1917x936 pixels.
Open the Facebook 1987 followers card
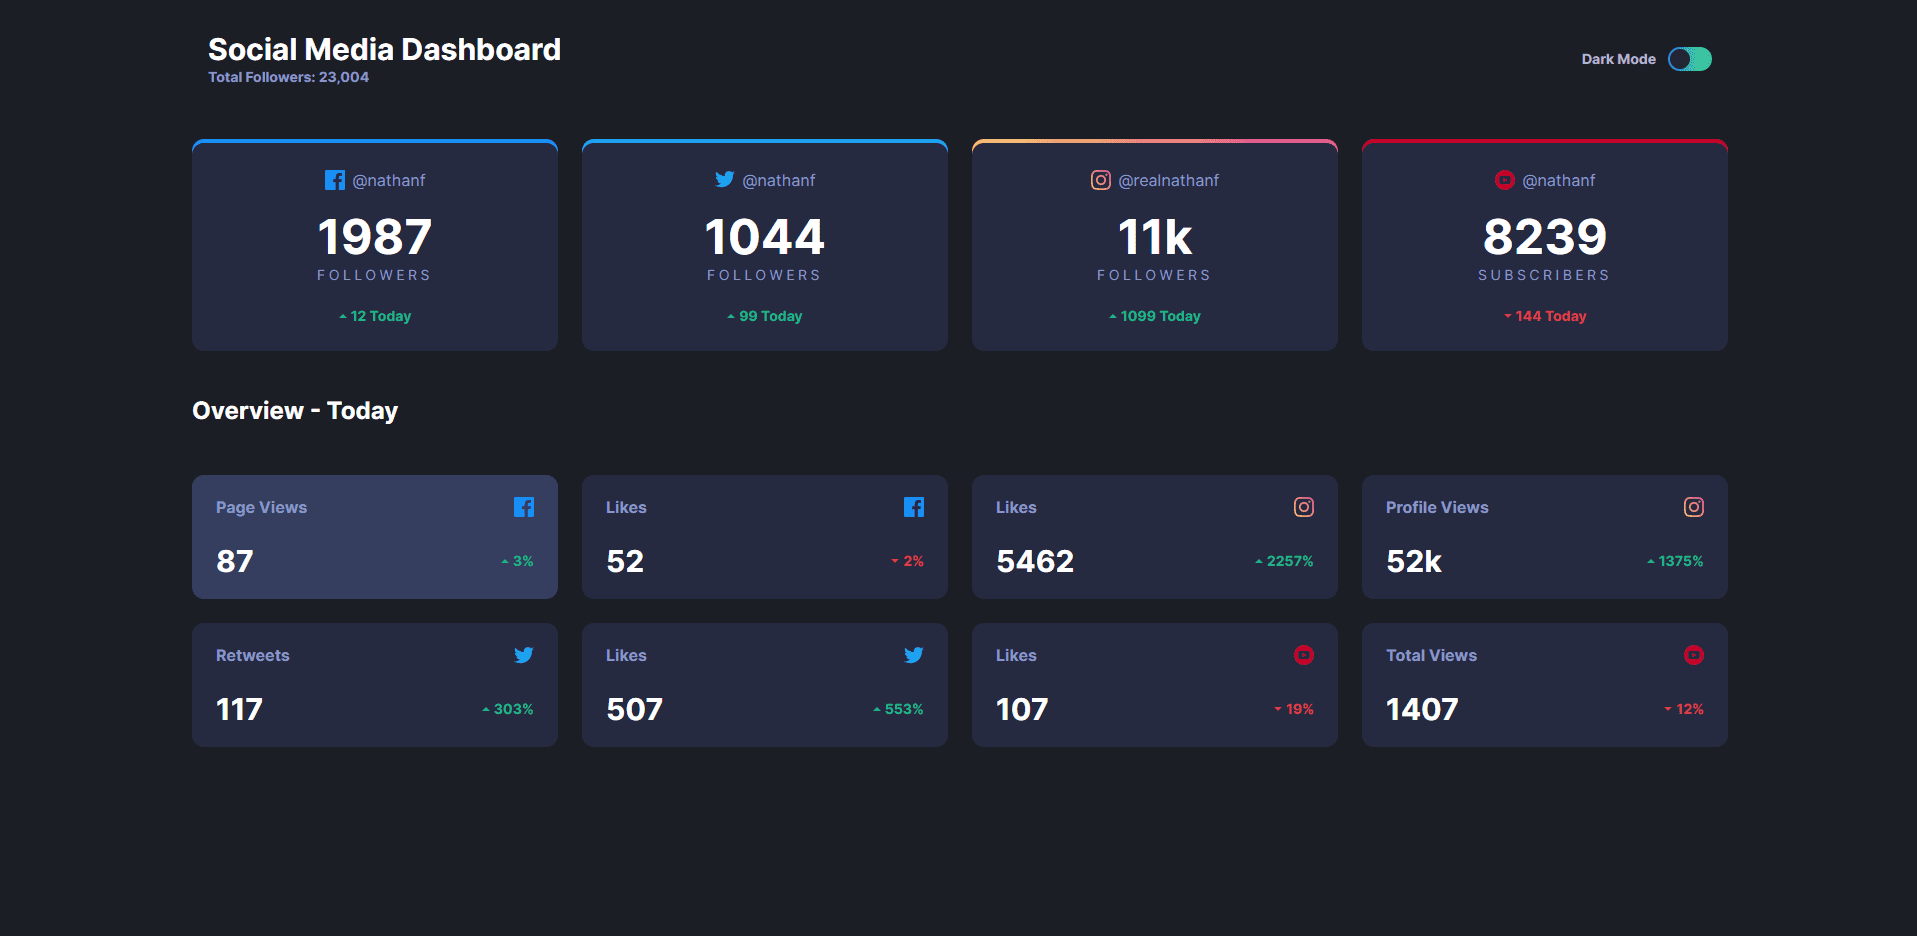[374, 246]
